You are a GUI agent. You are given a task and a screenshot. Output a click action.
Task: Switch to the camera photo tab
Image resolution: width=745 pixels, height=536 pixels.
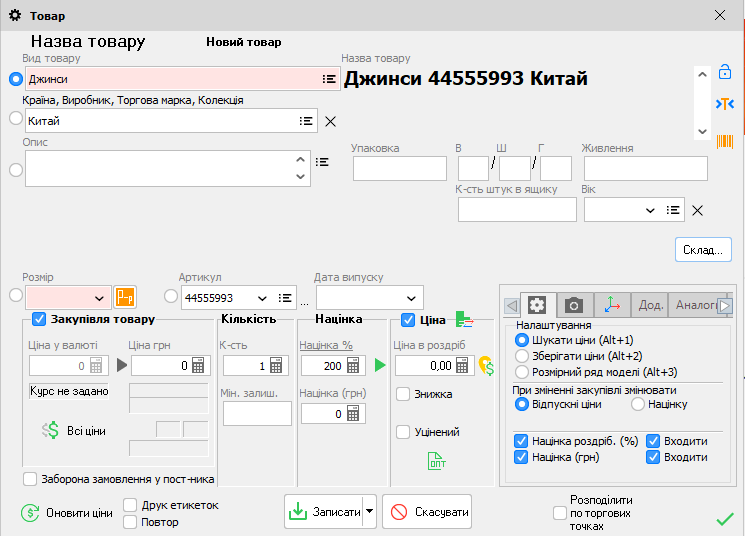tap(574, 305)
